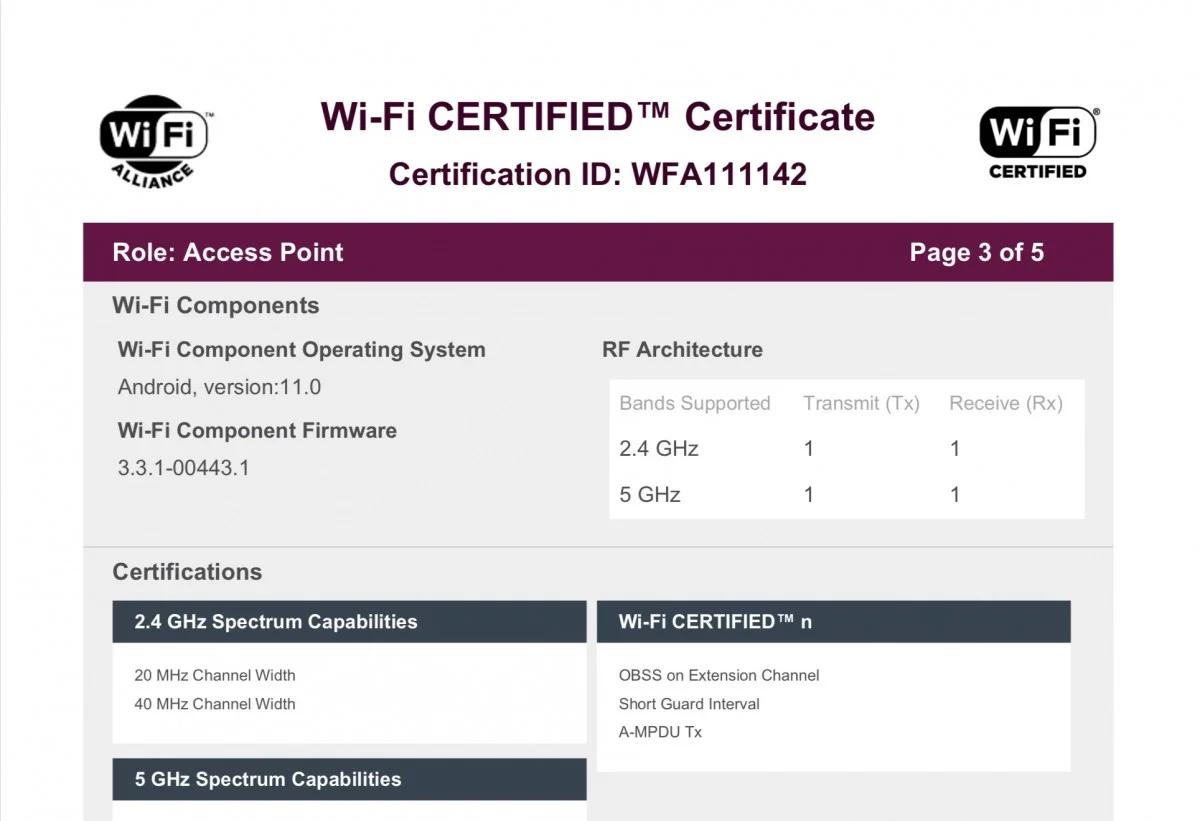Click the 2.4 GHz transmit value
The height and width of the screenshot is (821, 1200).
[809, 449]
